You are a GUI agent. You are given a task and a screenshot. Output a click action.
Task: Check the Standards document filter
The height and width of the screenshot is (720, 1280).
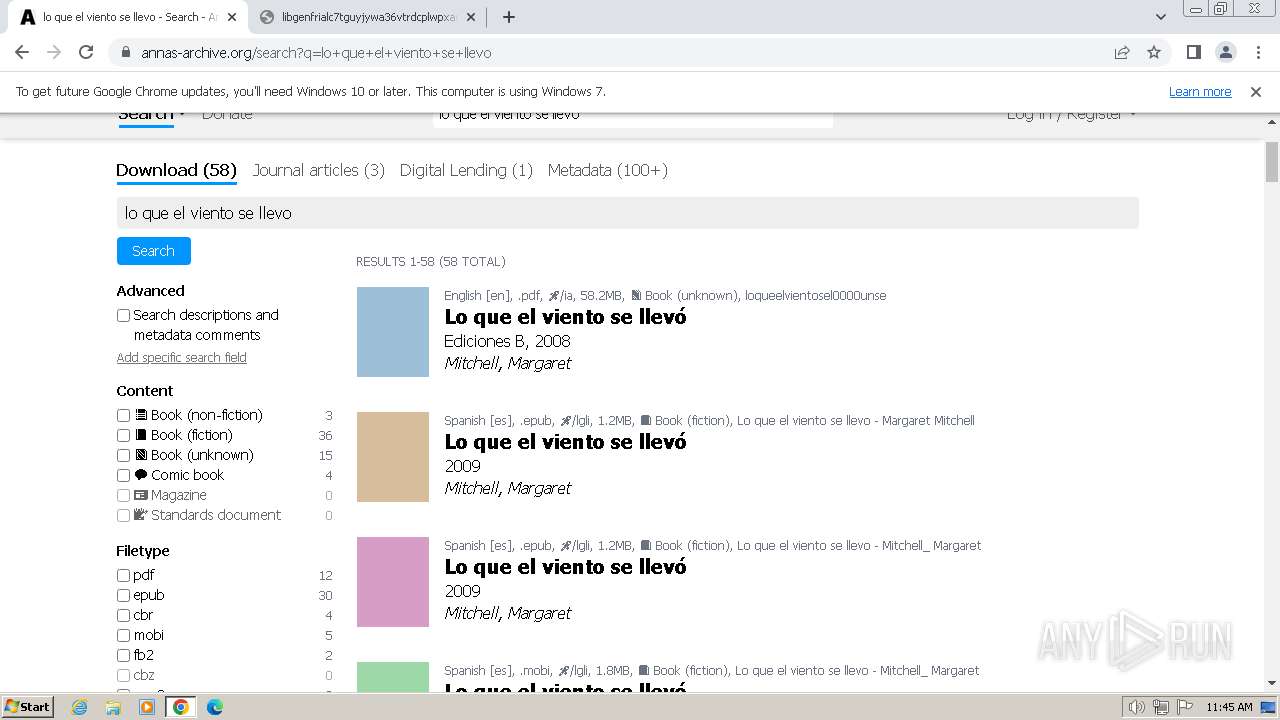coord(123,515)
